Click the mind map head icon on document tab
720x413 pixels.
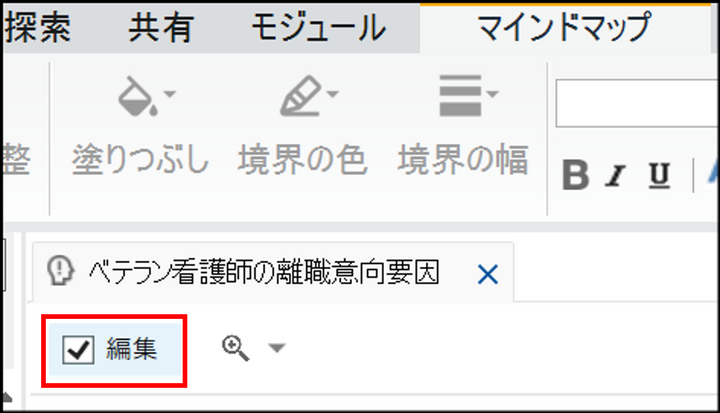[61, 271]
